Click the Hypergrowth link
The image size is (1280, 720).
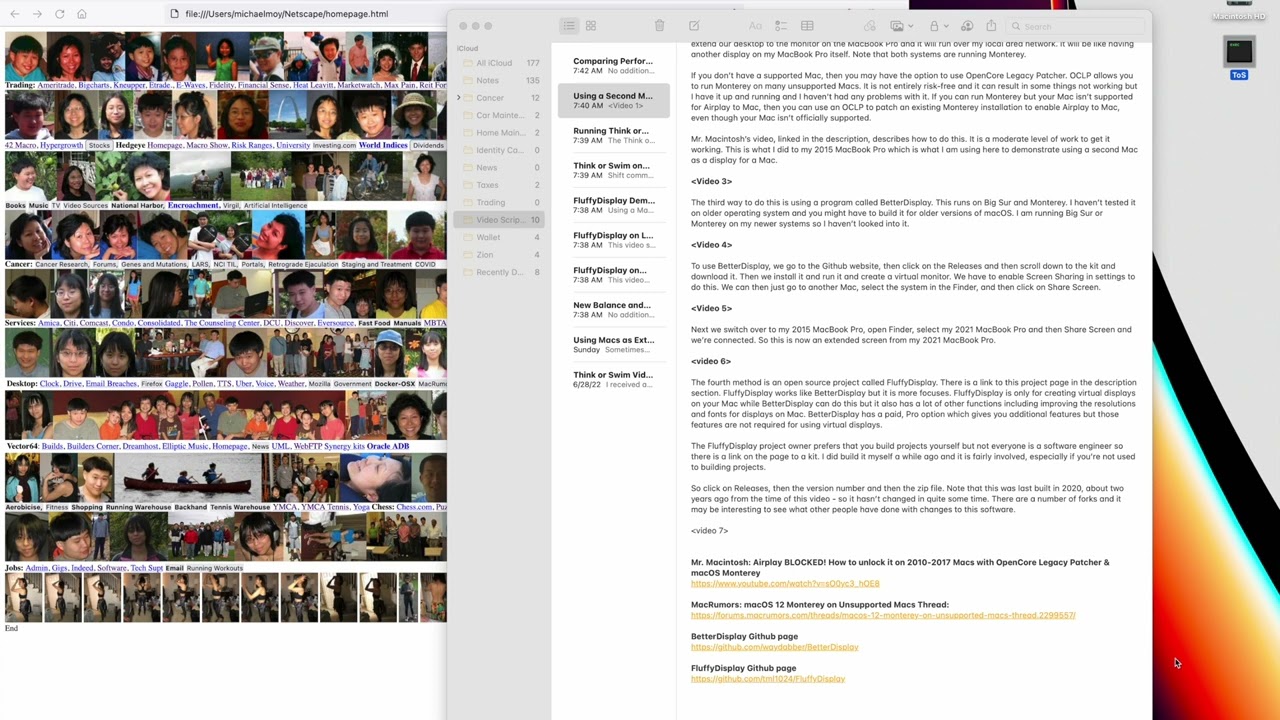click(x=62, y=145)
